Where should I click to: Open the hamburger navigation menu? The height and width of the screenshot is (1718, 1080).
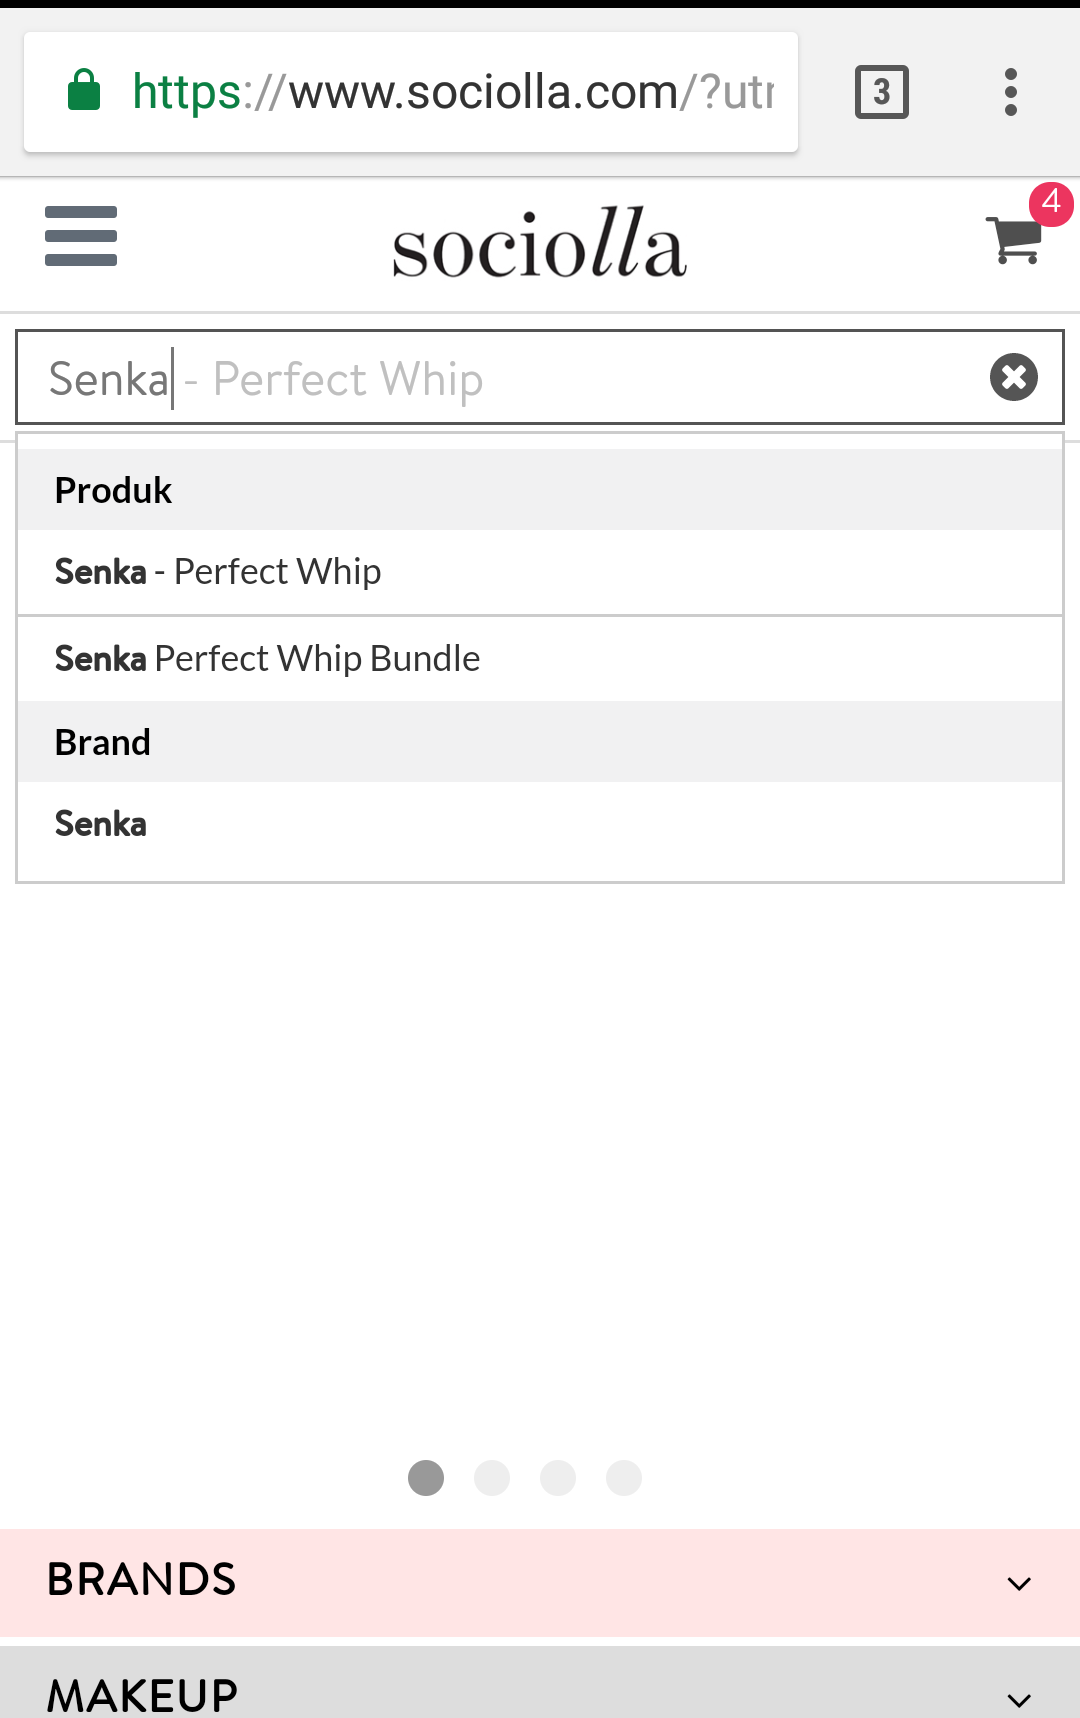pyautogui.click(x=81, y=236)
